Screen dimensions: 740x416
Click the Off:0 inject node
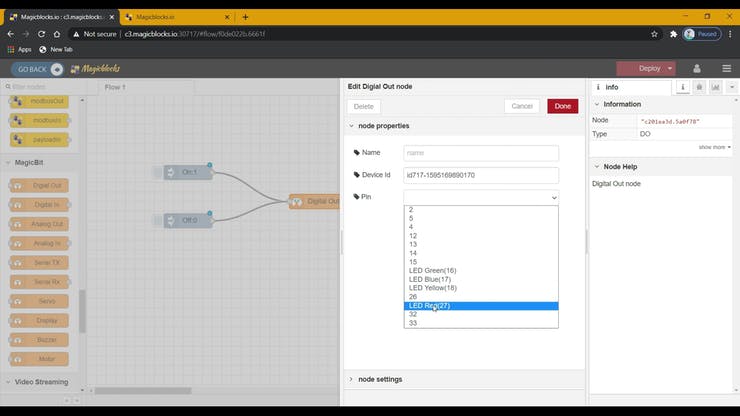(188, 221)
